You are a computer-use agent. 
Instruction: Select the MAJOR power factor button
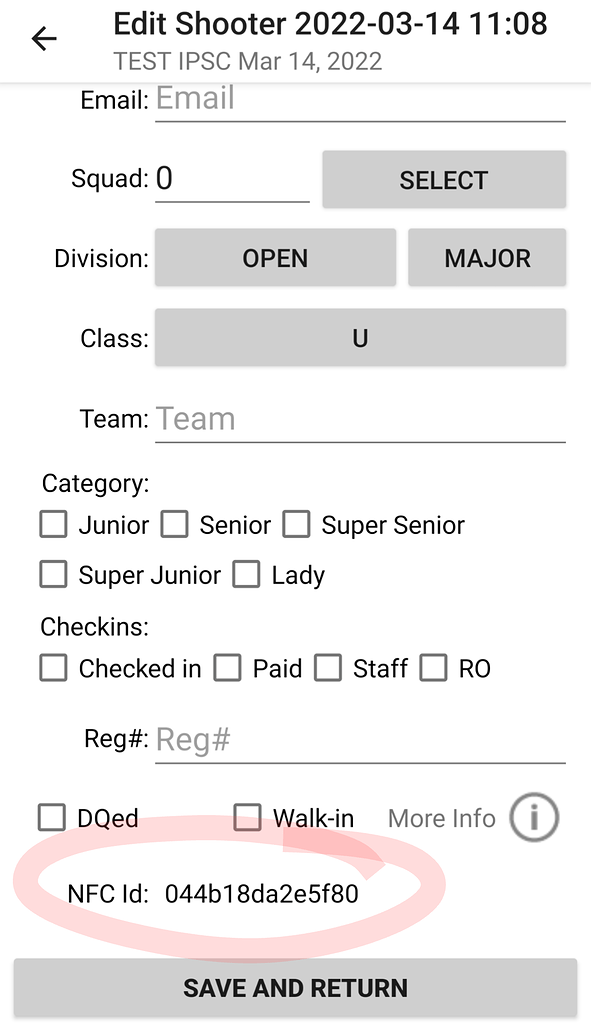click(x=487, y=257)
